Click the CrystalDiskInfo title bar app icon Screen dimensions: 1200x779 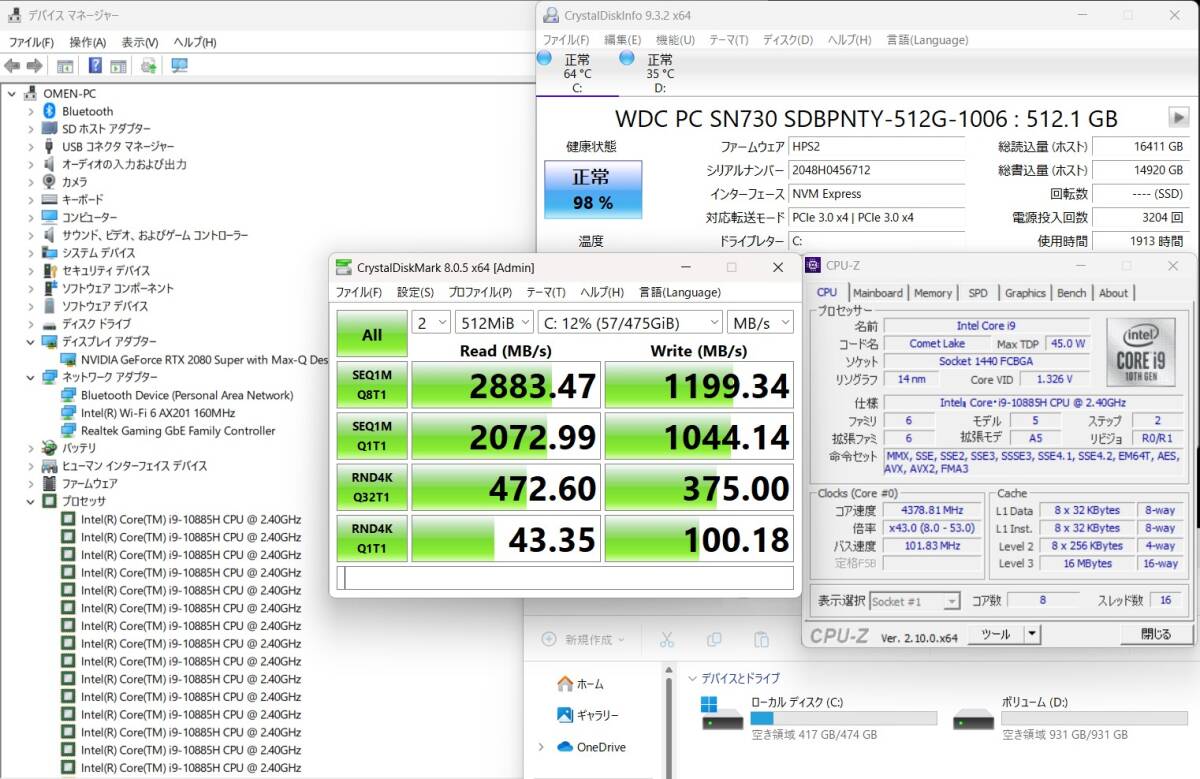(551, 15)
